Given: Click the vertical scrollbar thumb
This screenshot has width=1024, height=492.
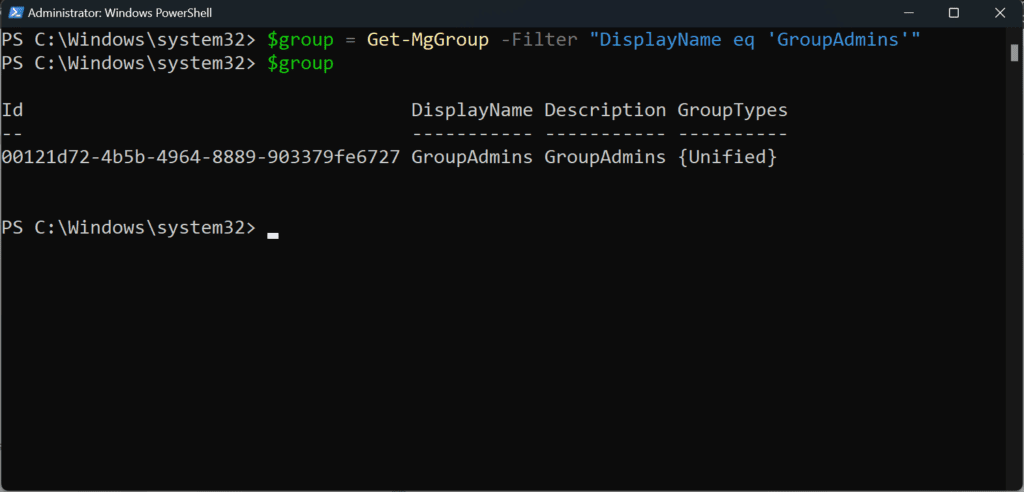Looking at the screenshot, I should click(1014, 52).
